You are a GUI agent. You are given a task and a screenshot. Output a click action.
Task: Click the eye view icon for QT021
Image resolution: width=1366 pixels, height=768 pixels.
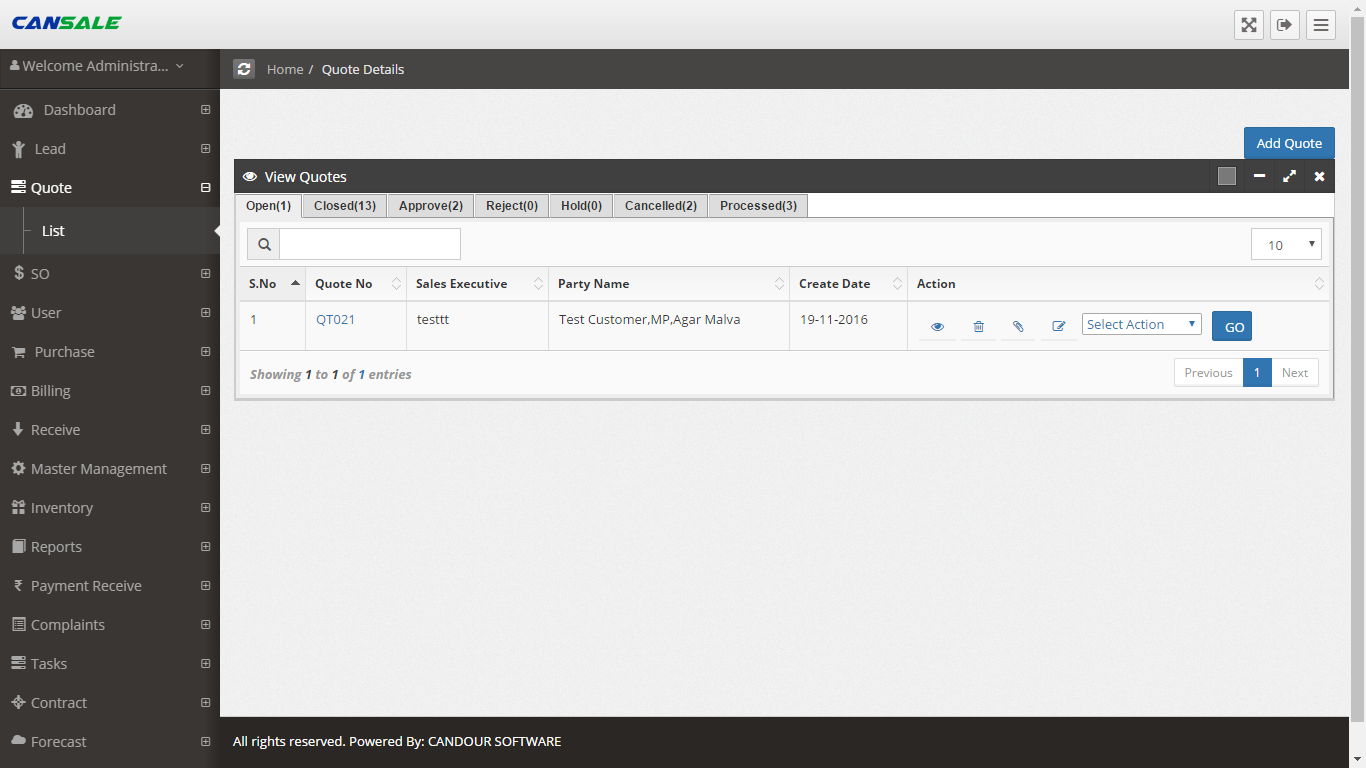pyautogui.click(x=937, y=326)
